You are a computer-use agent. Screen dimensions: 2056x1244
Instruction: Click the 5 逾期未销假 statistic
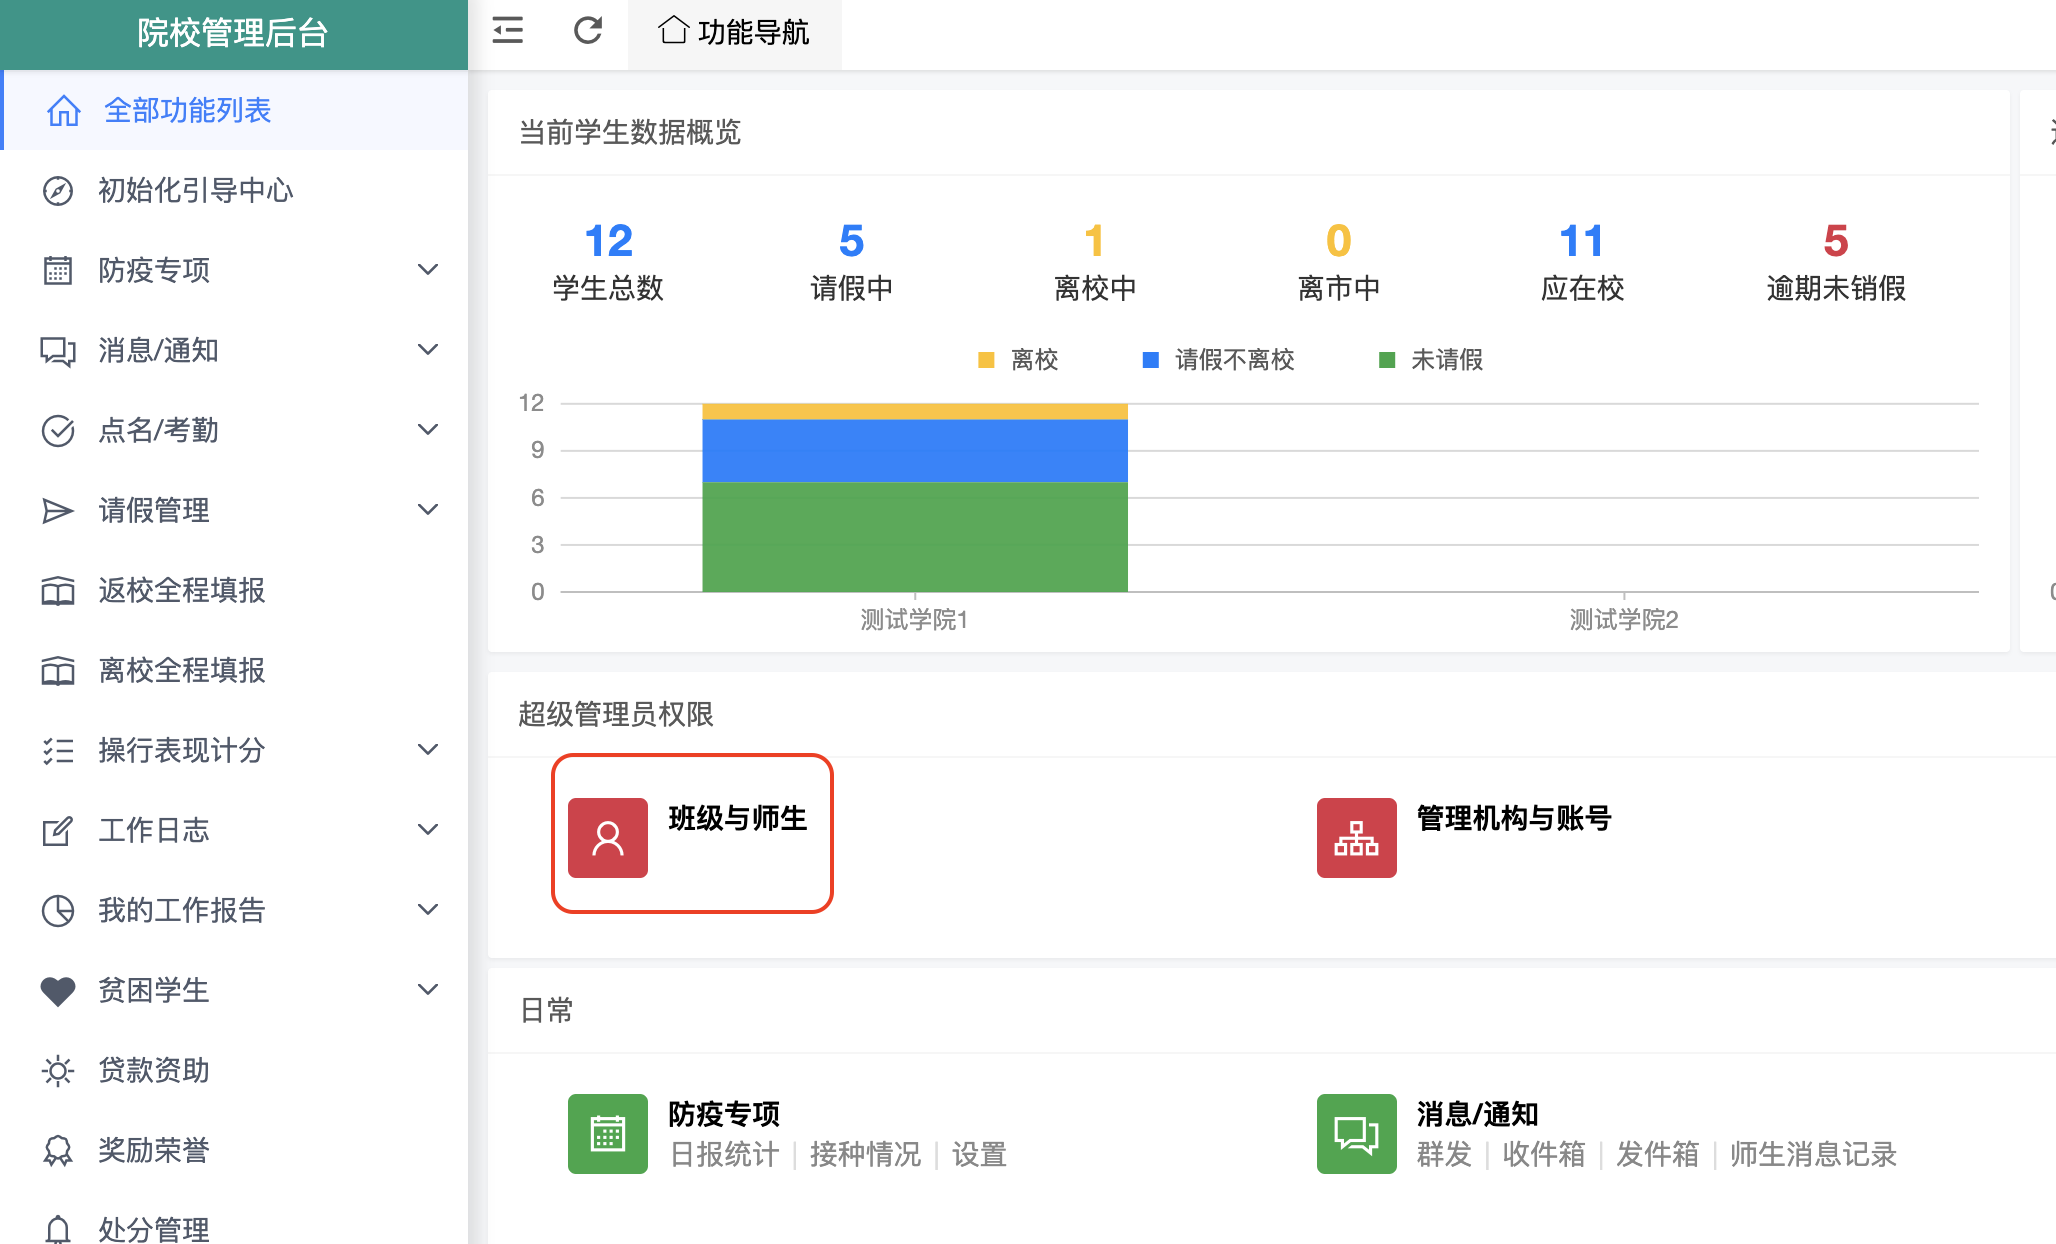click(x=1836, y=262)
